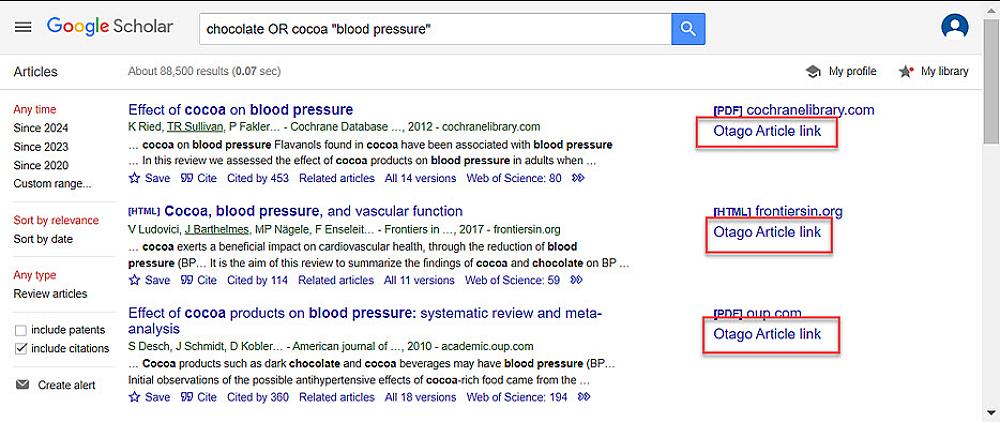The height and width of the screenshot is (422, 1000).
Task: Expand more options arrows for second result
Action: [576, 281]
